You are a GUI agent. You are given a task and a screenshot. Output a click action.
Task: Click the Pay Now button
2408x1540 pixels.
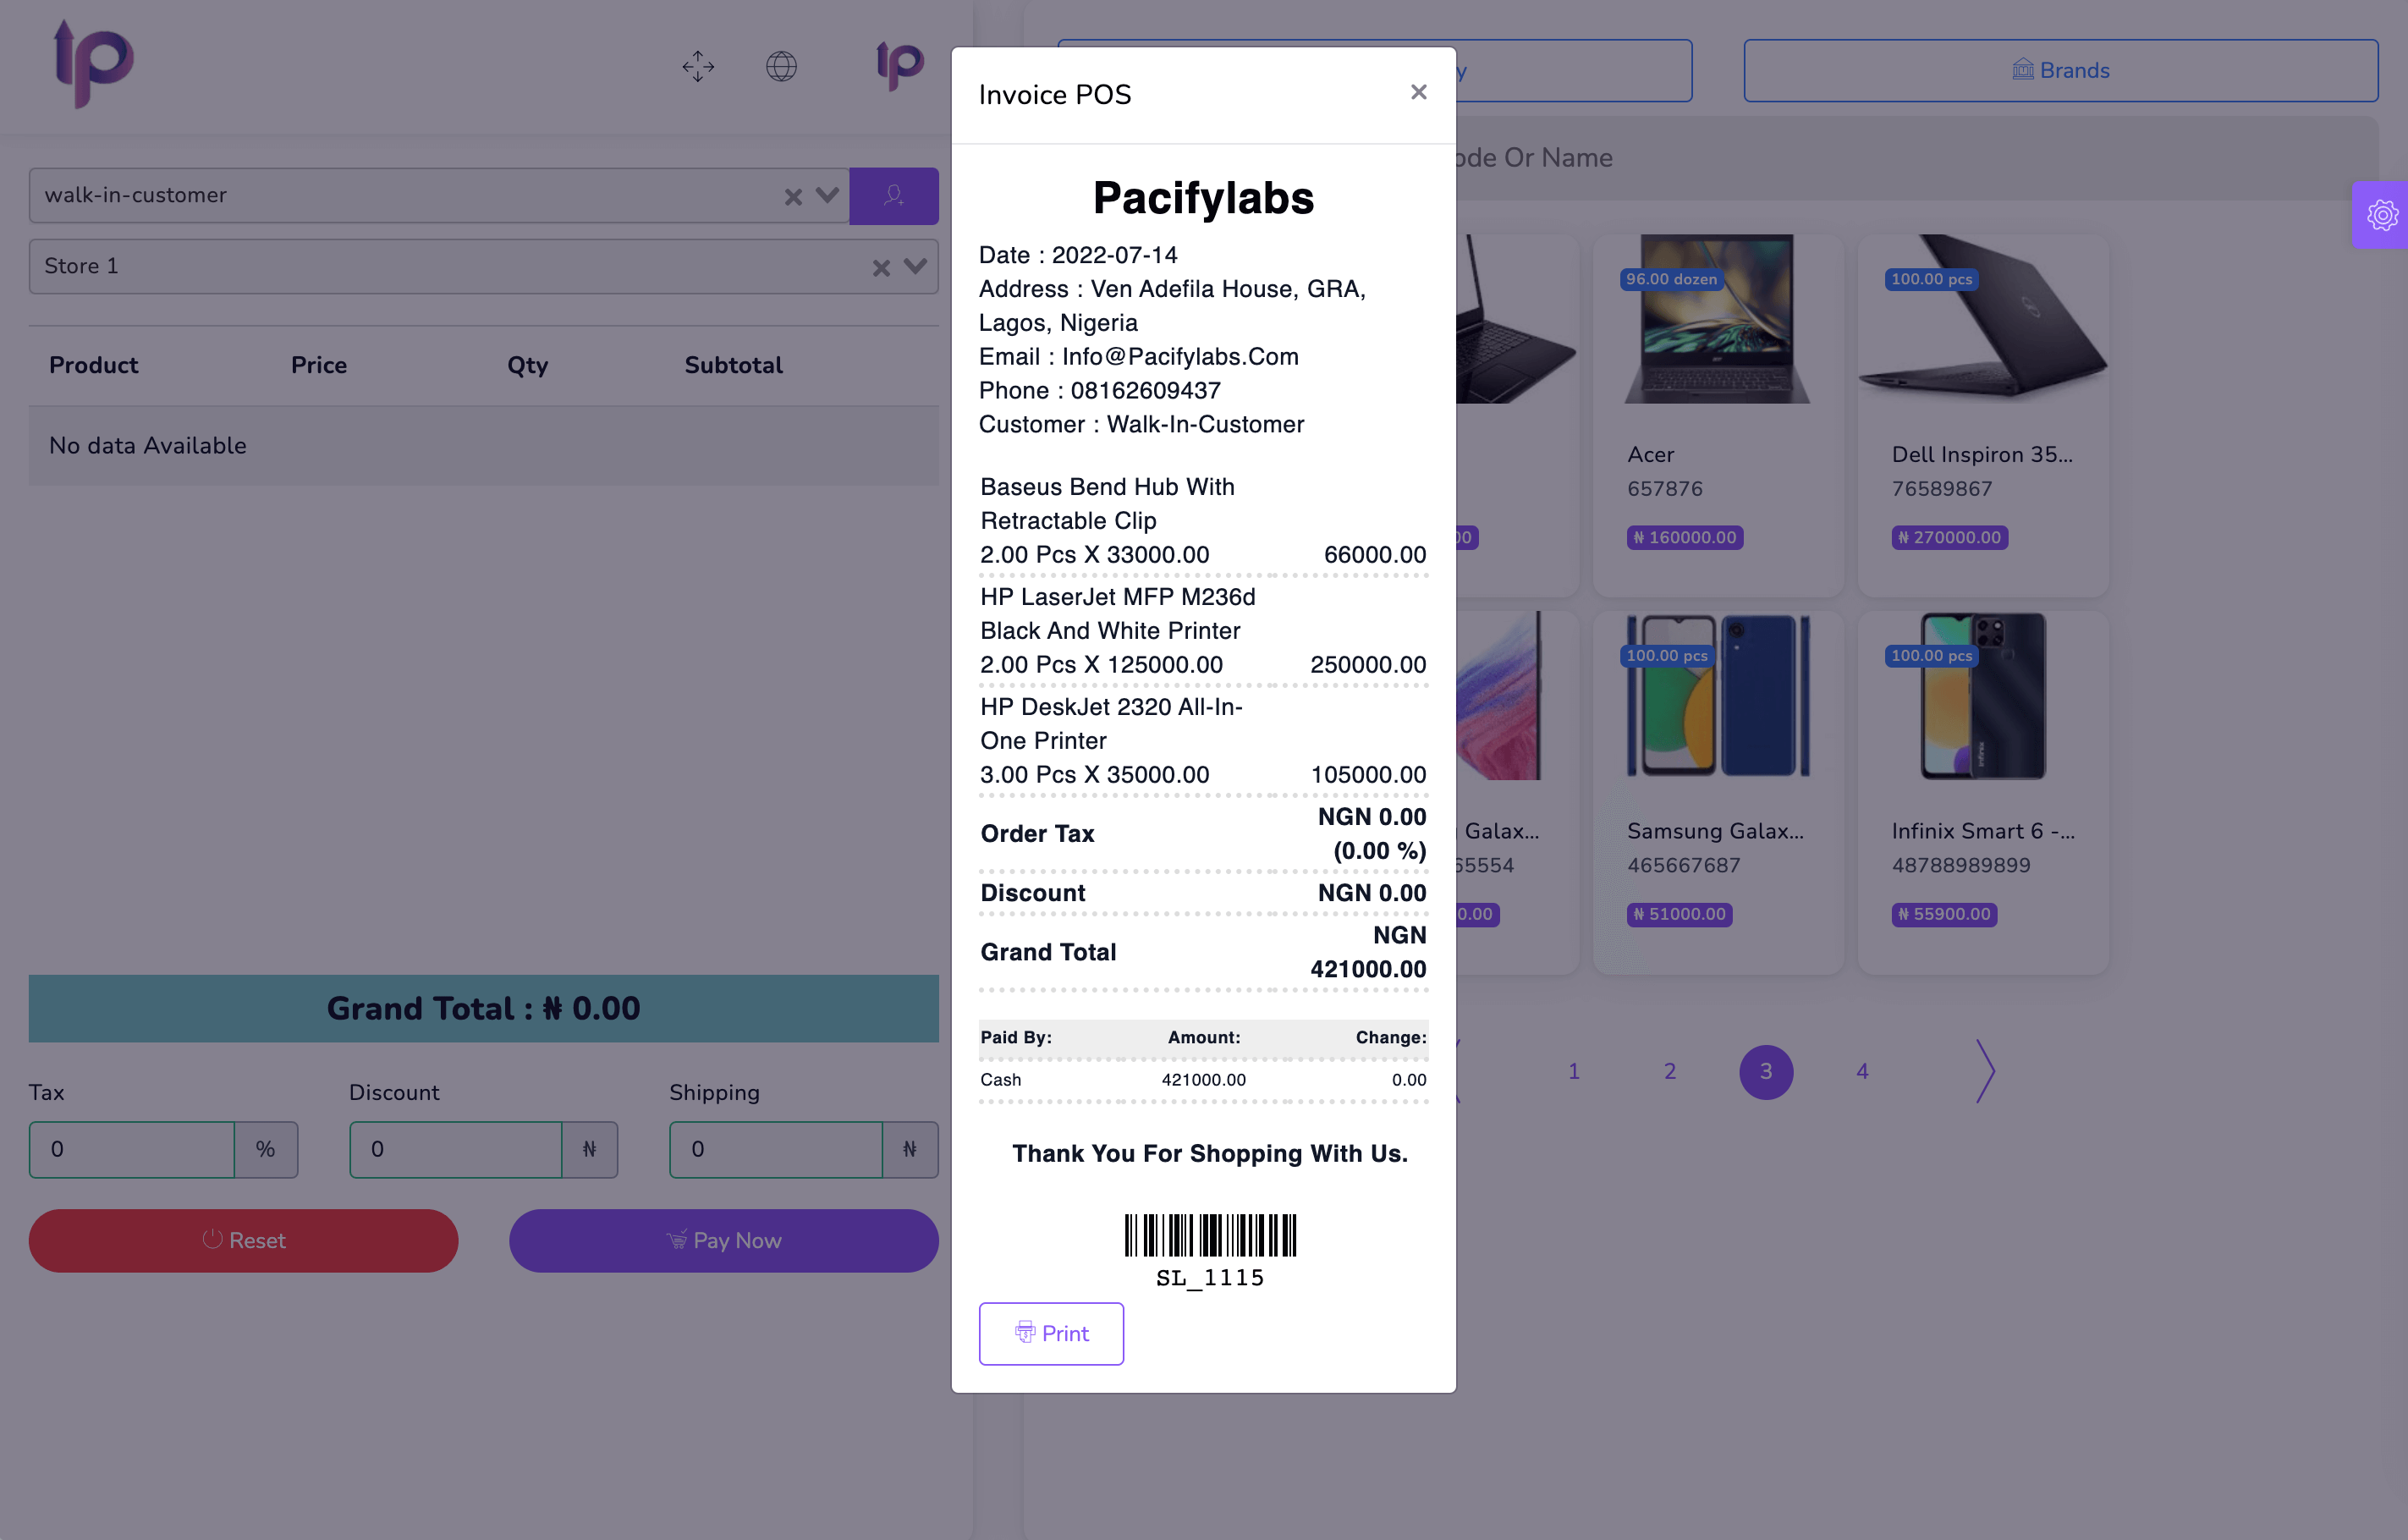pos(723,1240)
